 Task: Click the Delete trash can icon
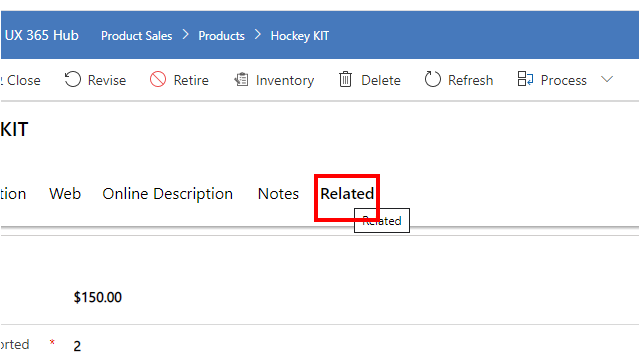345,79
